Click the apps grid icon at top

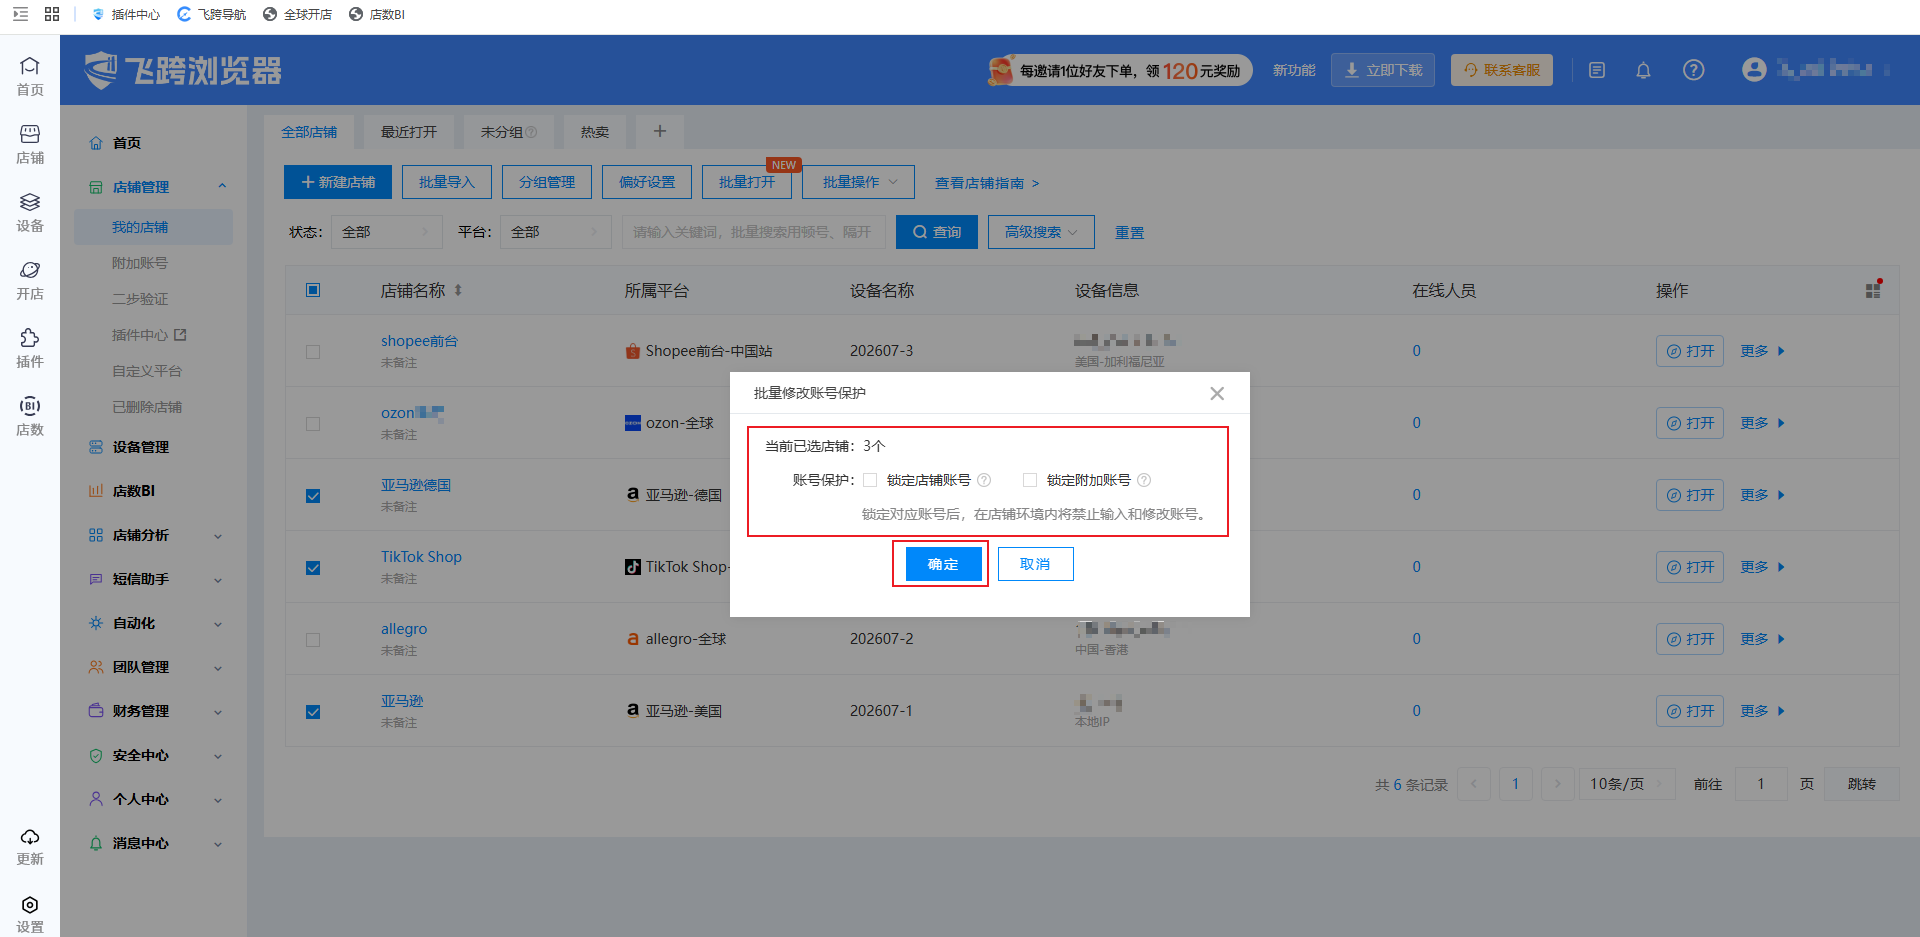coord(52,14)
